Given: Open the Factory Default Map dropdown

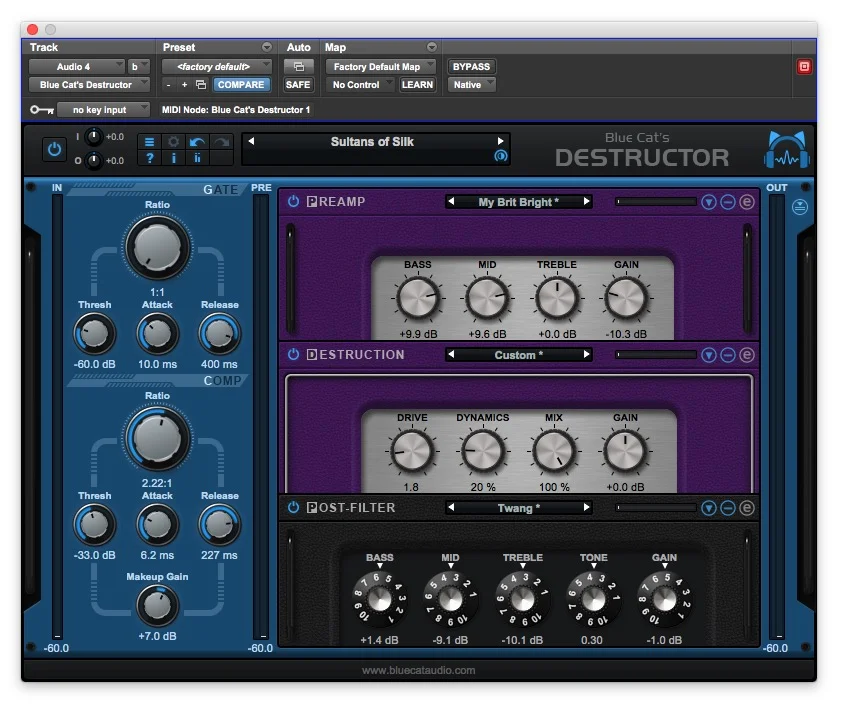Looking at the screenshot, I should pos(381,67).
